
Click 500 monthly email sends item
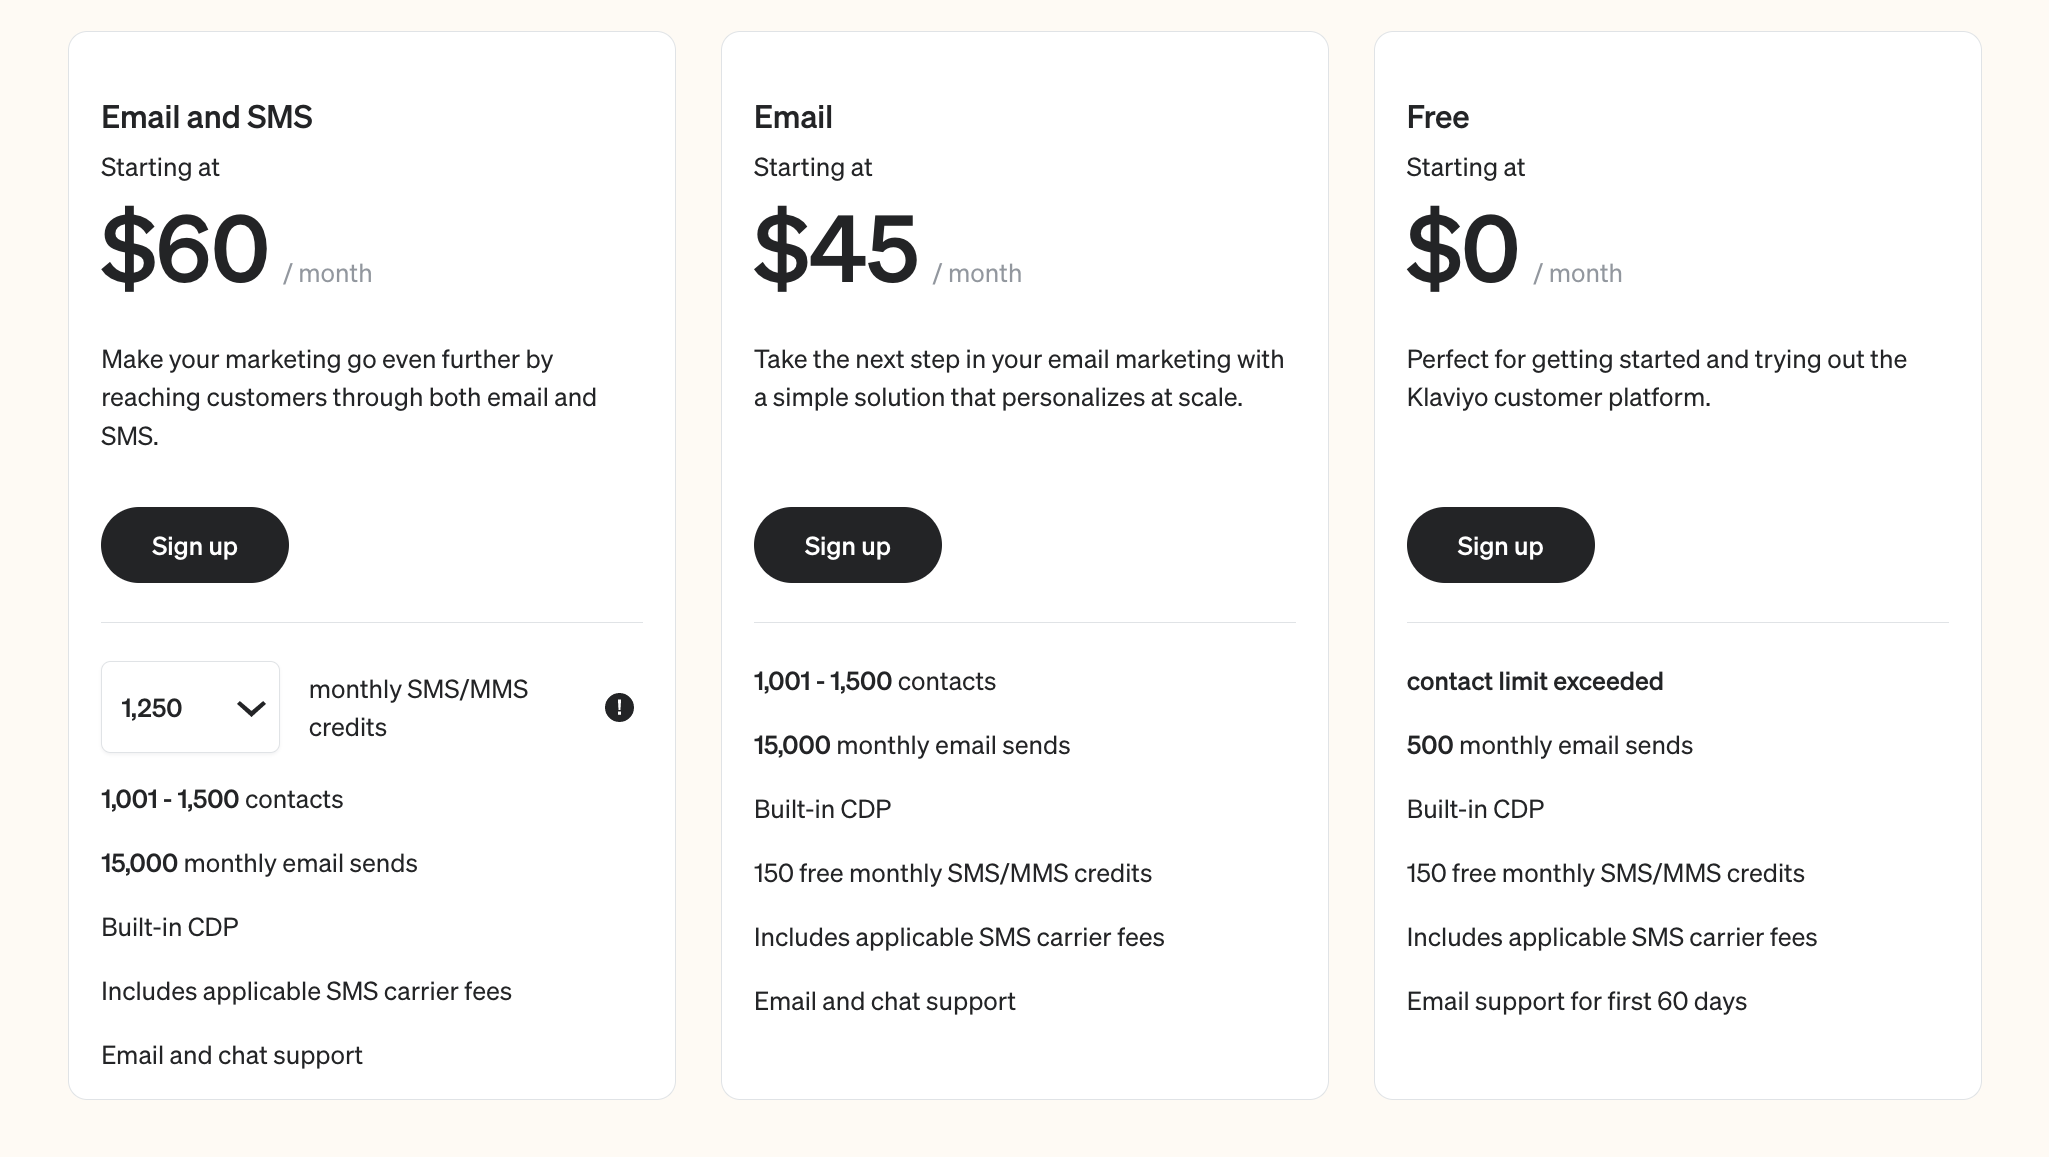(x=1550, y=745)
